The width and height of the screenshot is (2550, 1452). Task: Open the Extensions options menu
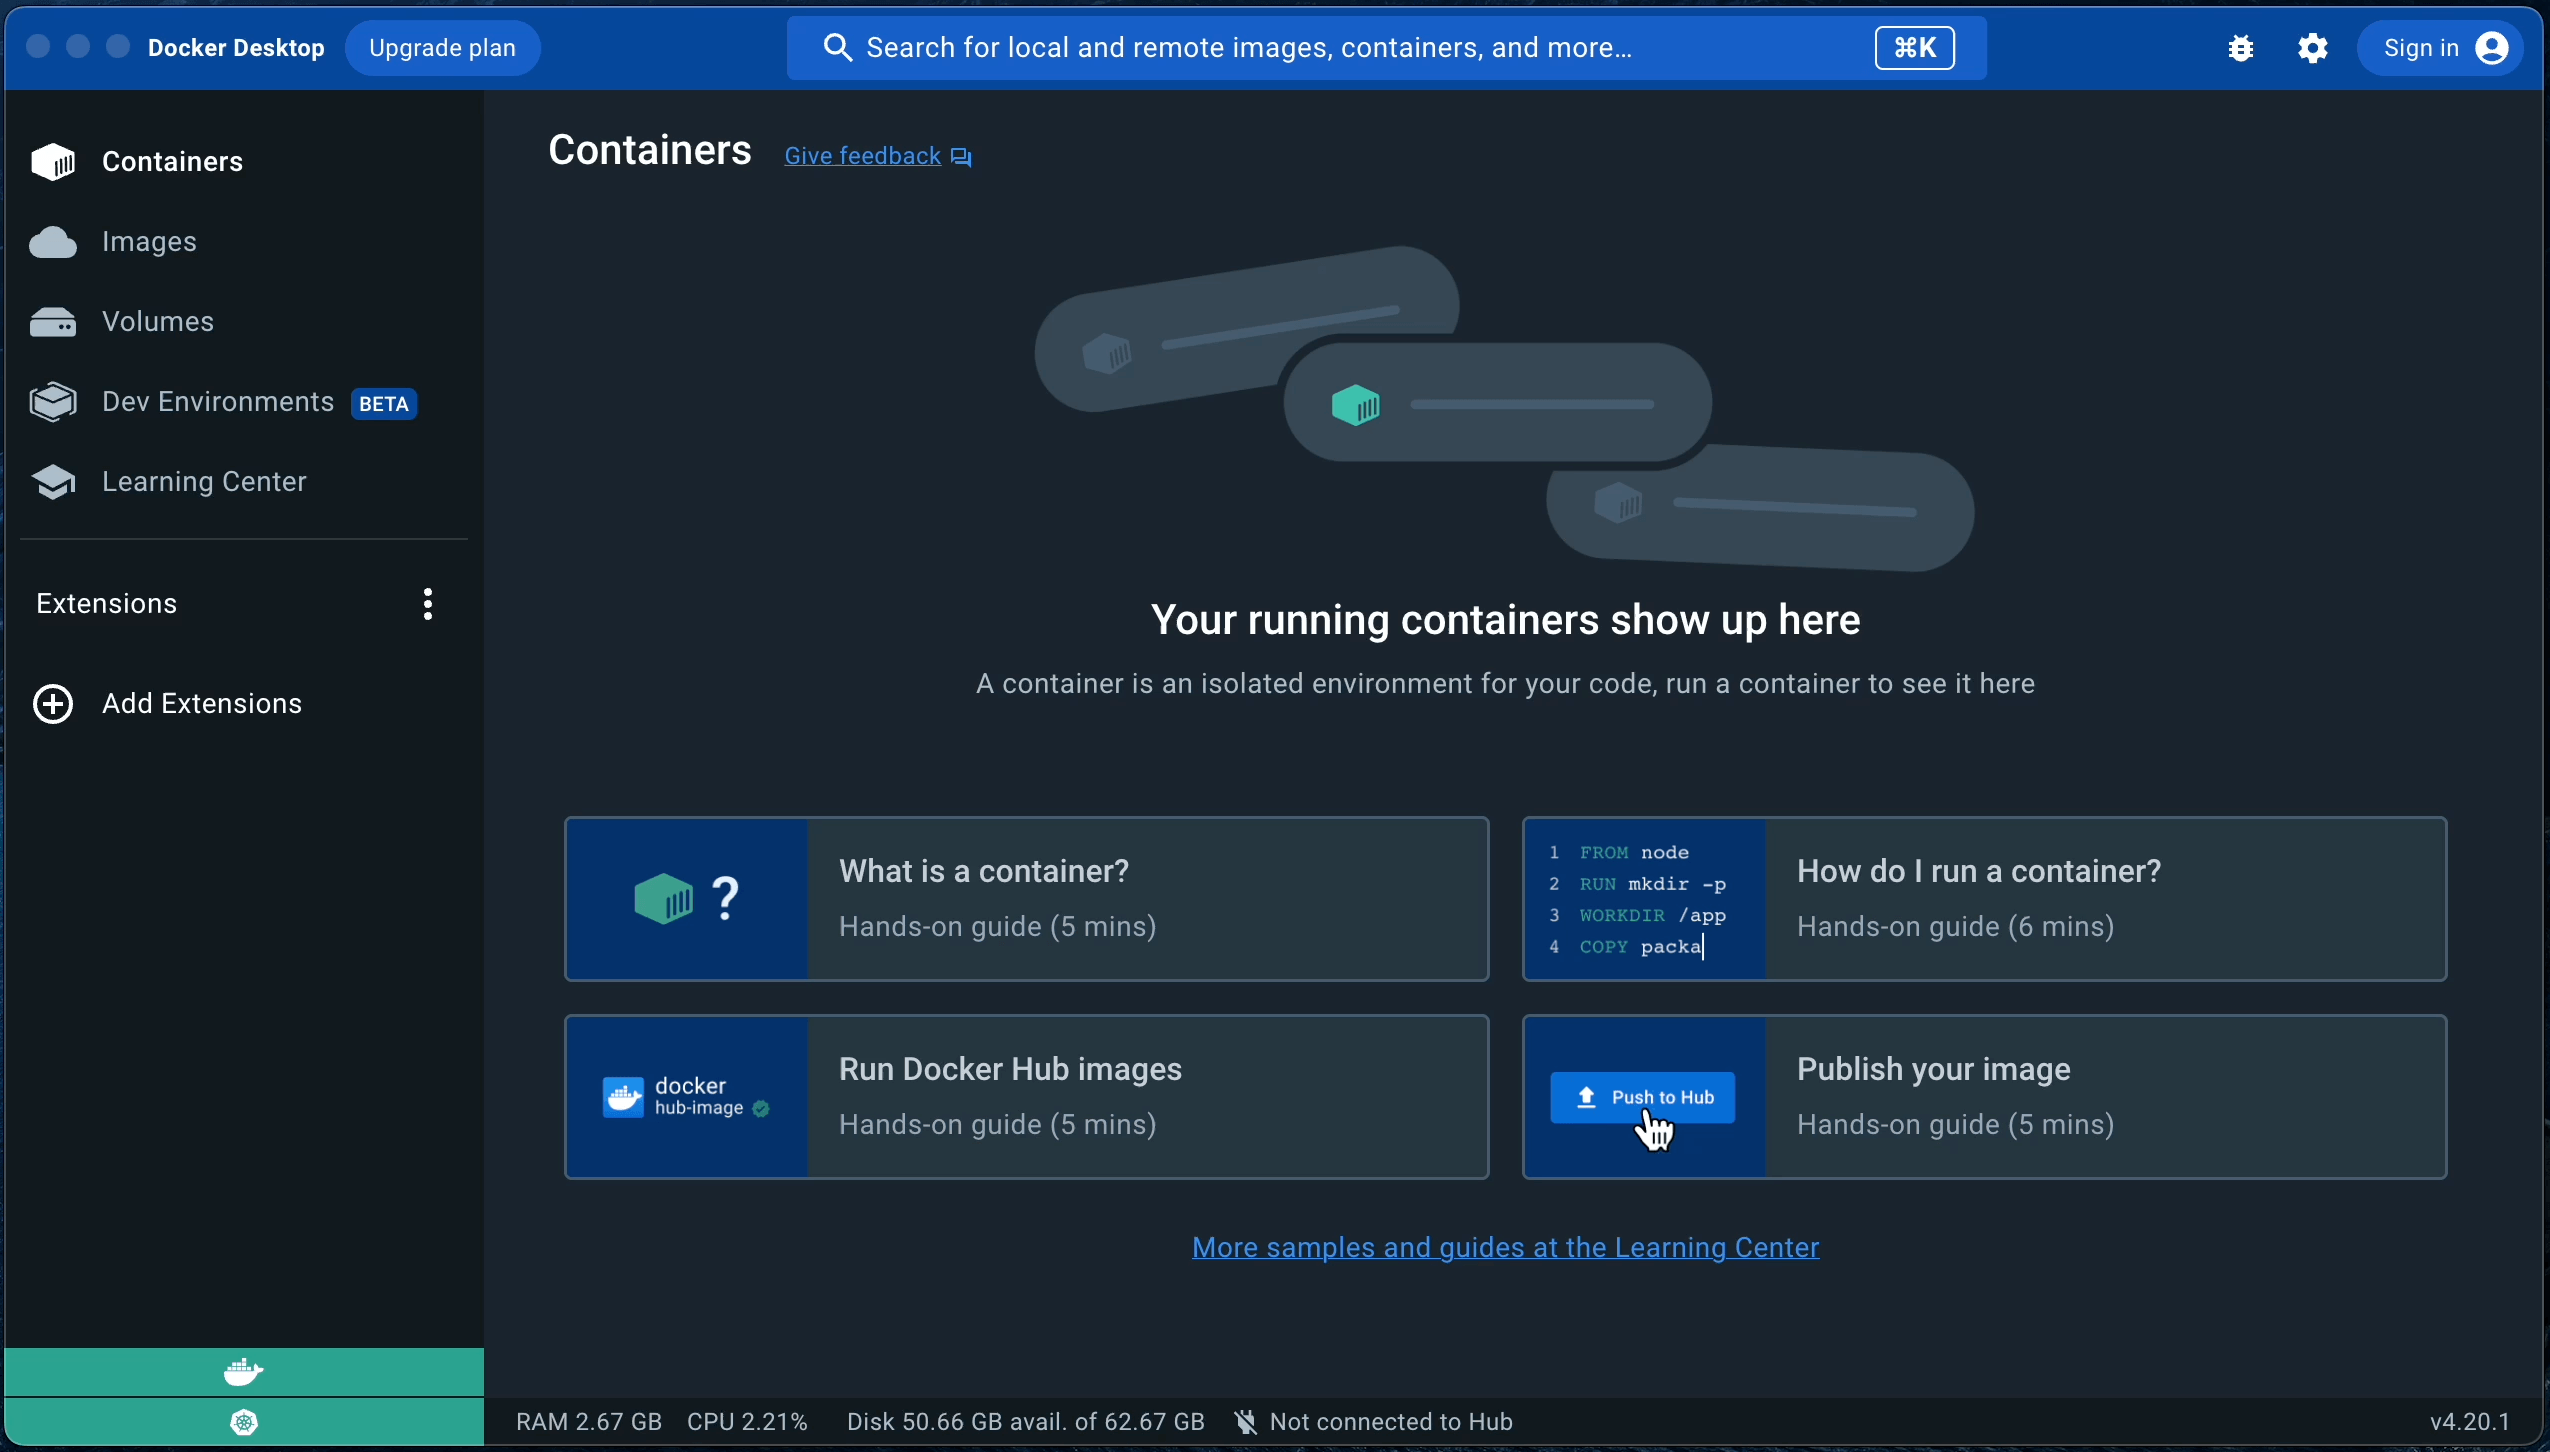point(427,603)
